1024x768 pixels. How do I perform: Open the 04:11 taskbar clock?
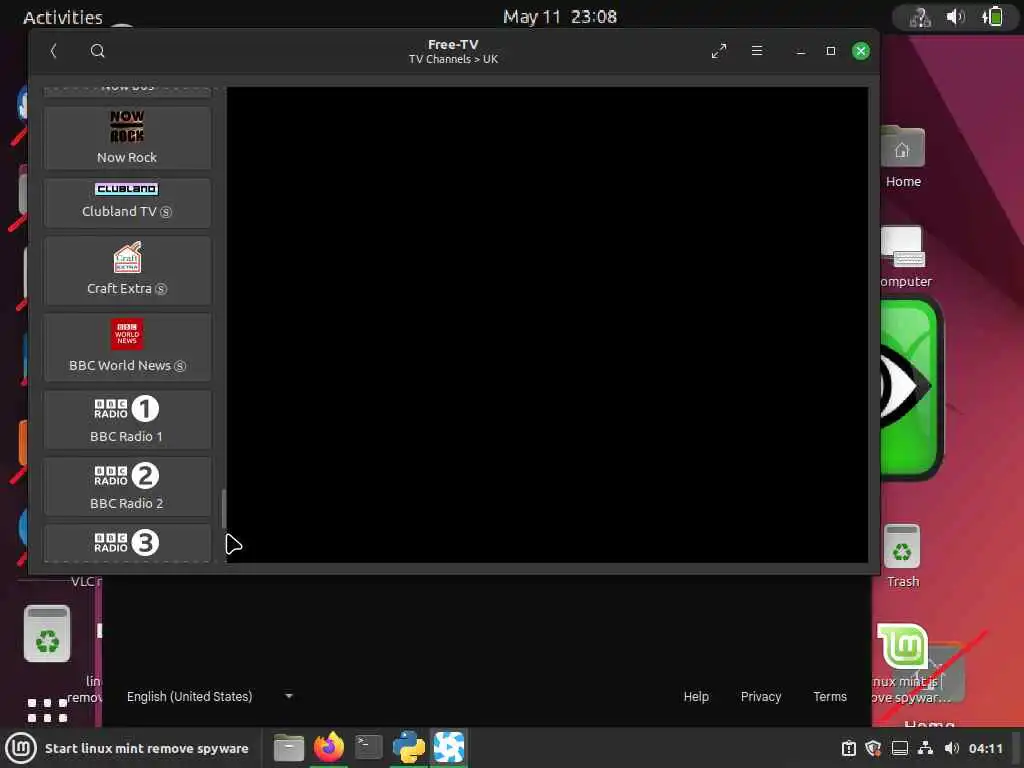(985, 748)
